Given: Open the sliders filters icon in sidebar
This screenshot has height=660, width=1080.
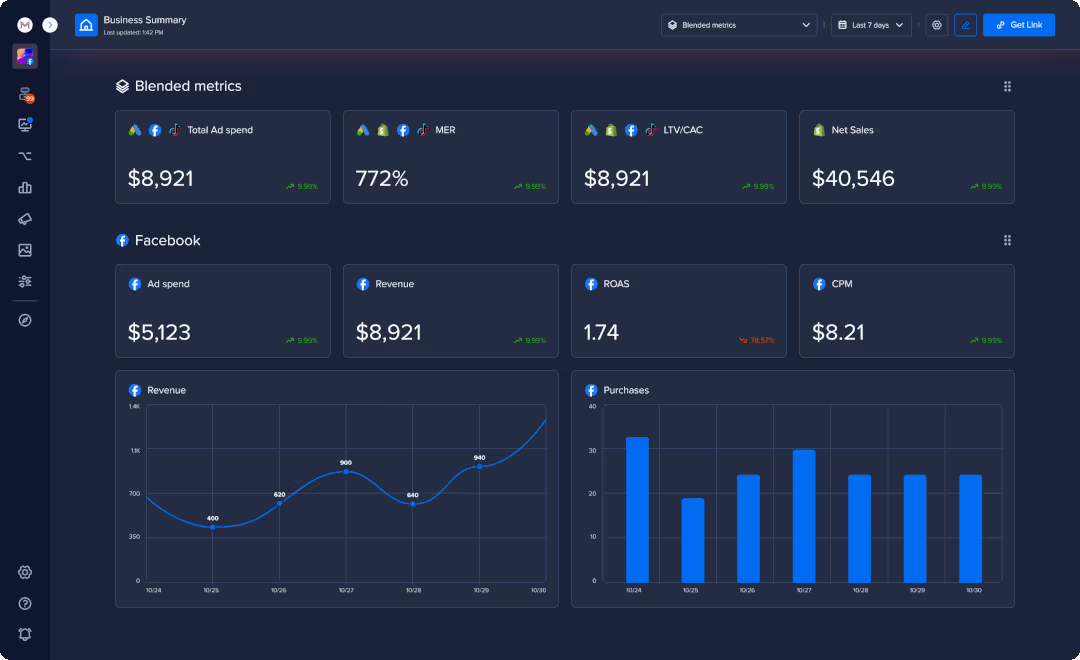Looking at the screenshot, I should pos(25,281).
